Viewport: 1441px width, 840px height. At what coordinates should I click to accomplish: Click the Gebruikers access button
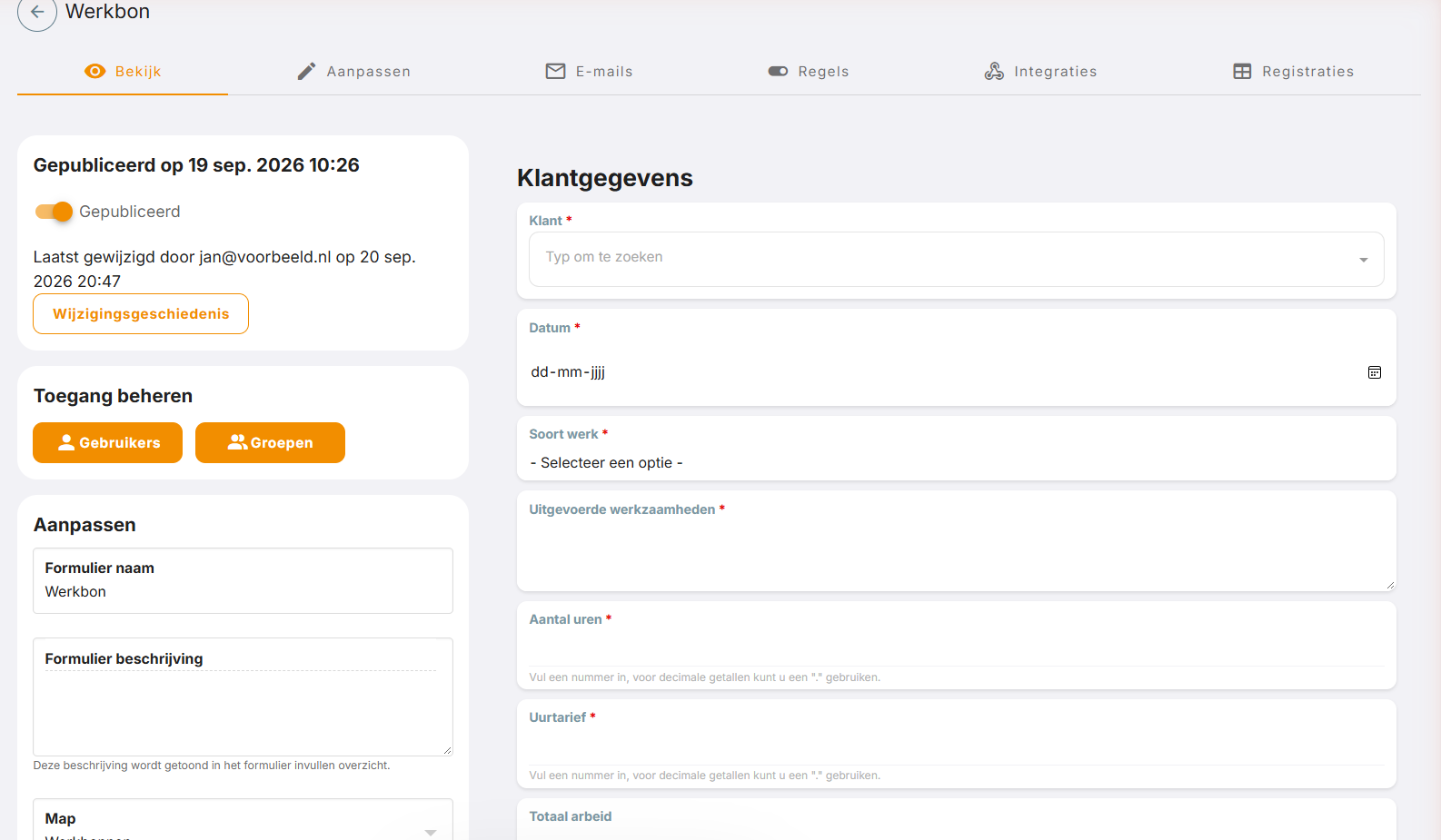108,442
